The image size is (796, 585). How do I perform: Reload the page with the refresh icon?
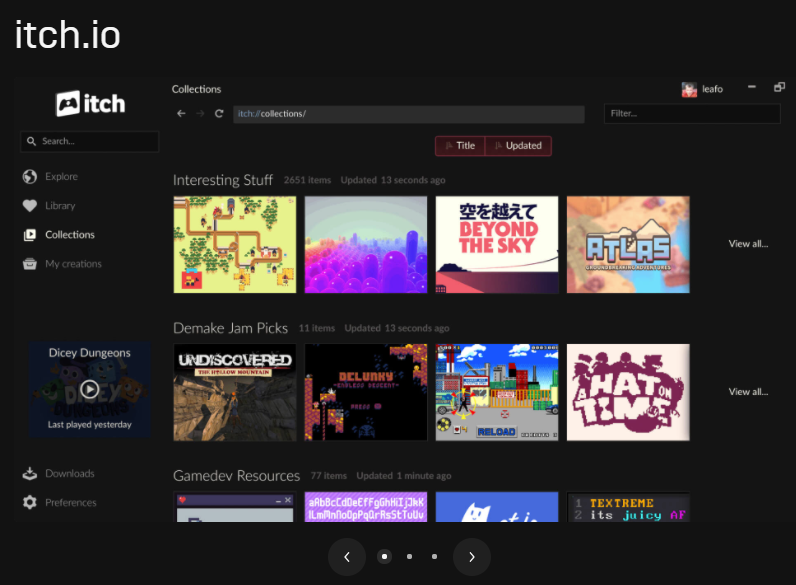219,114
